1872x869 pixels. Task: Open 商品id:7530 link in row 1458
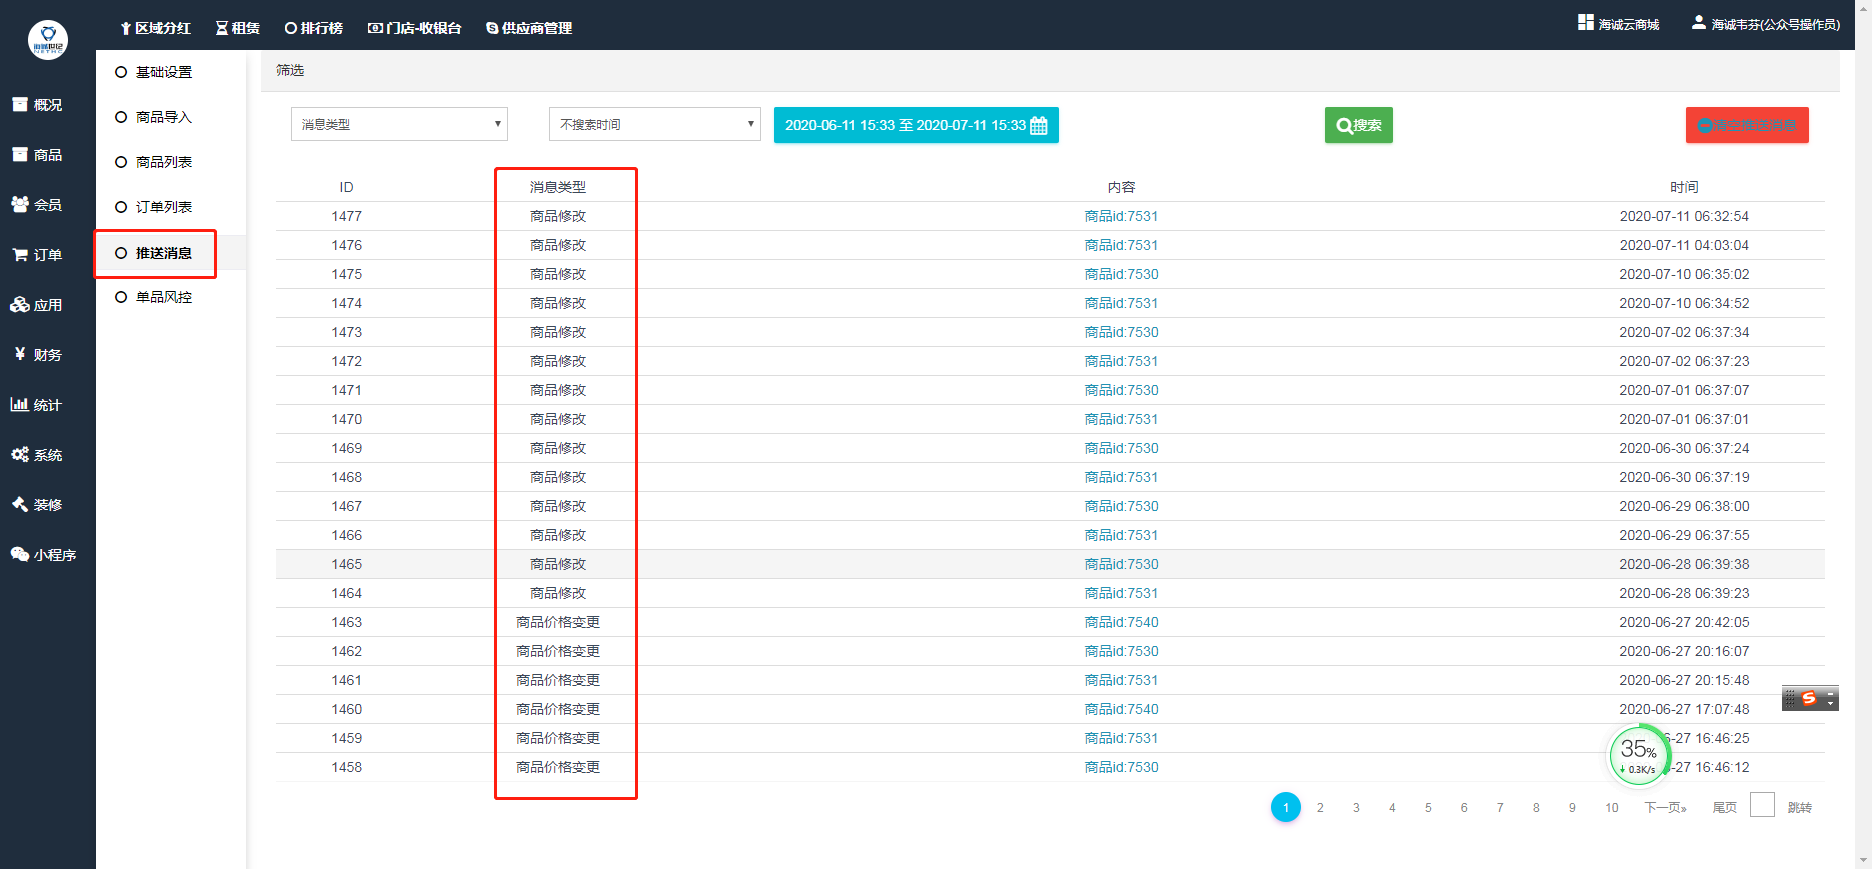pyautogui.click(x=1121, y=767)
